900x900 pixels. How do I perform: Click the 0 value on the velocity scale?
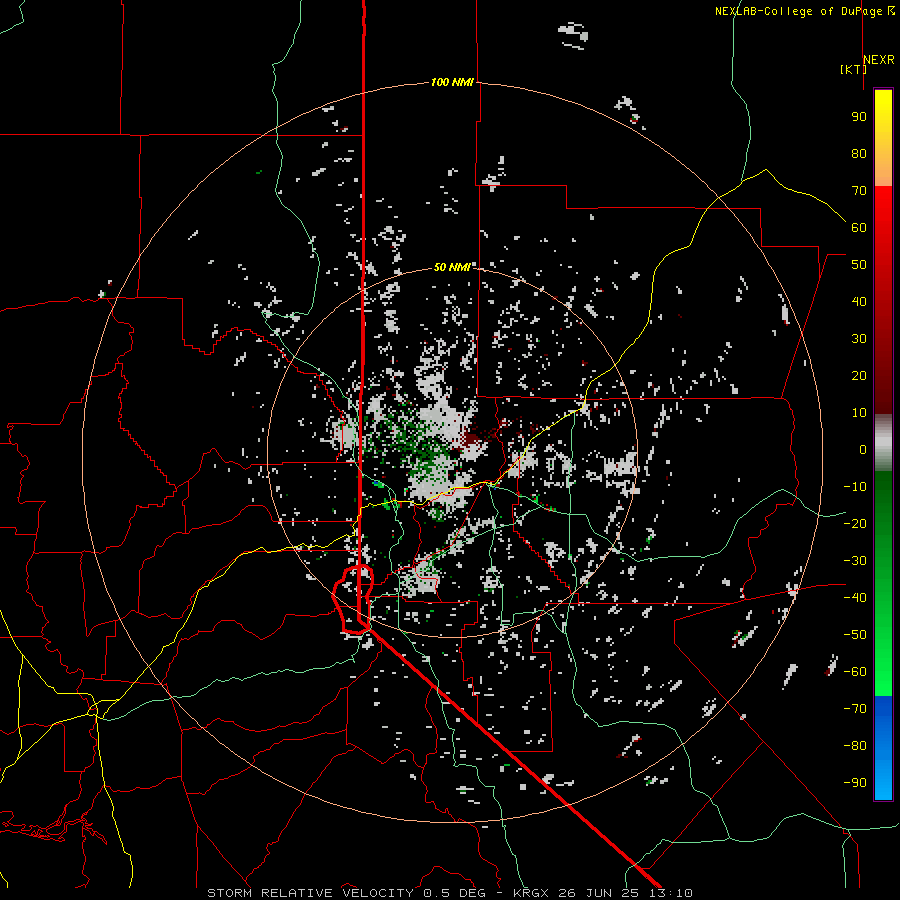[x=863, y=449]
